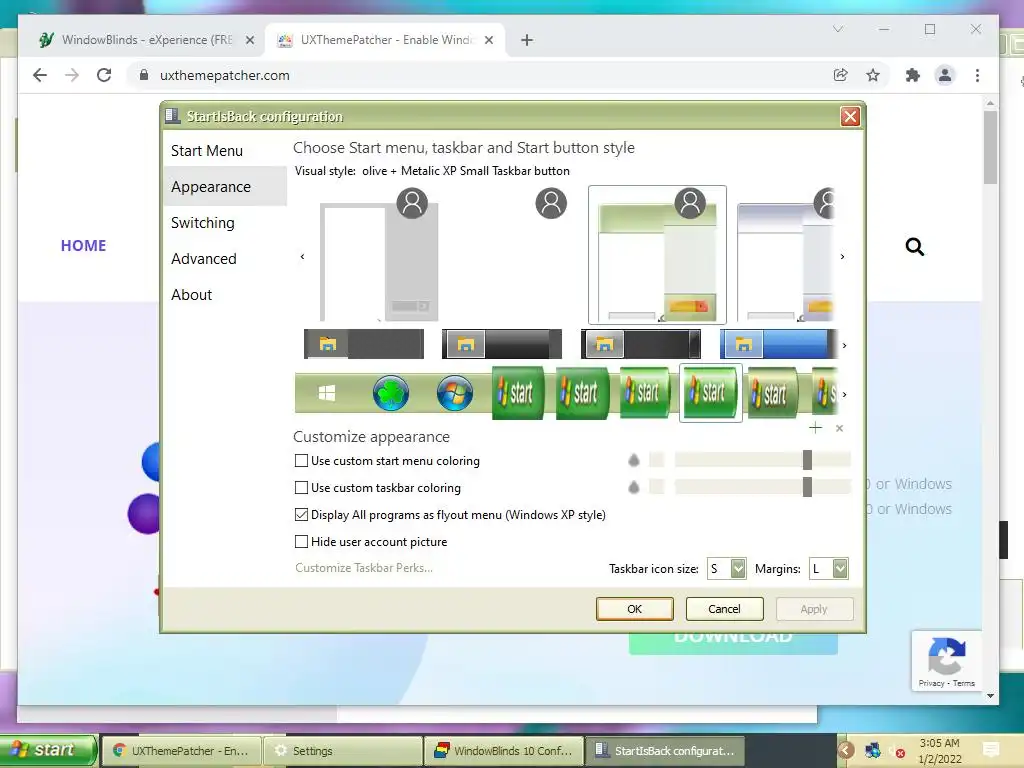Viewport: 1024px width, 768px height.
Task: Close the UXThemePatcher browser tab
Action: click(488, 40)
